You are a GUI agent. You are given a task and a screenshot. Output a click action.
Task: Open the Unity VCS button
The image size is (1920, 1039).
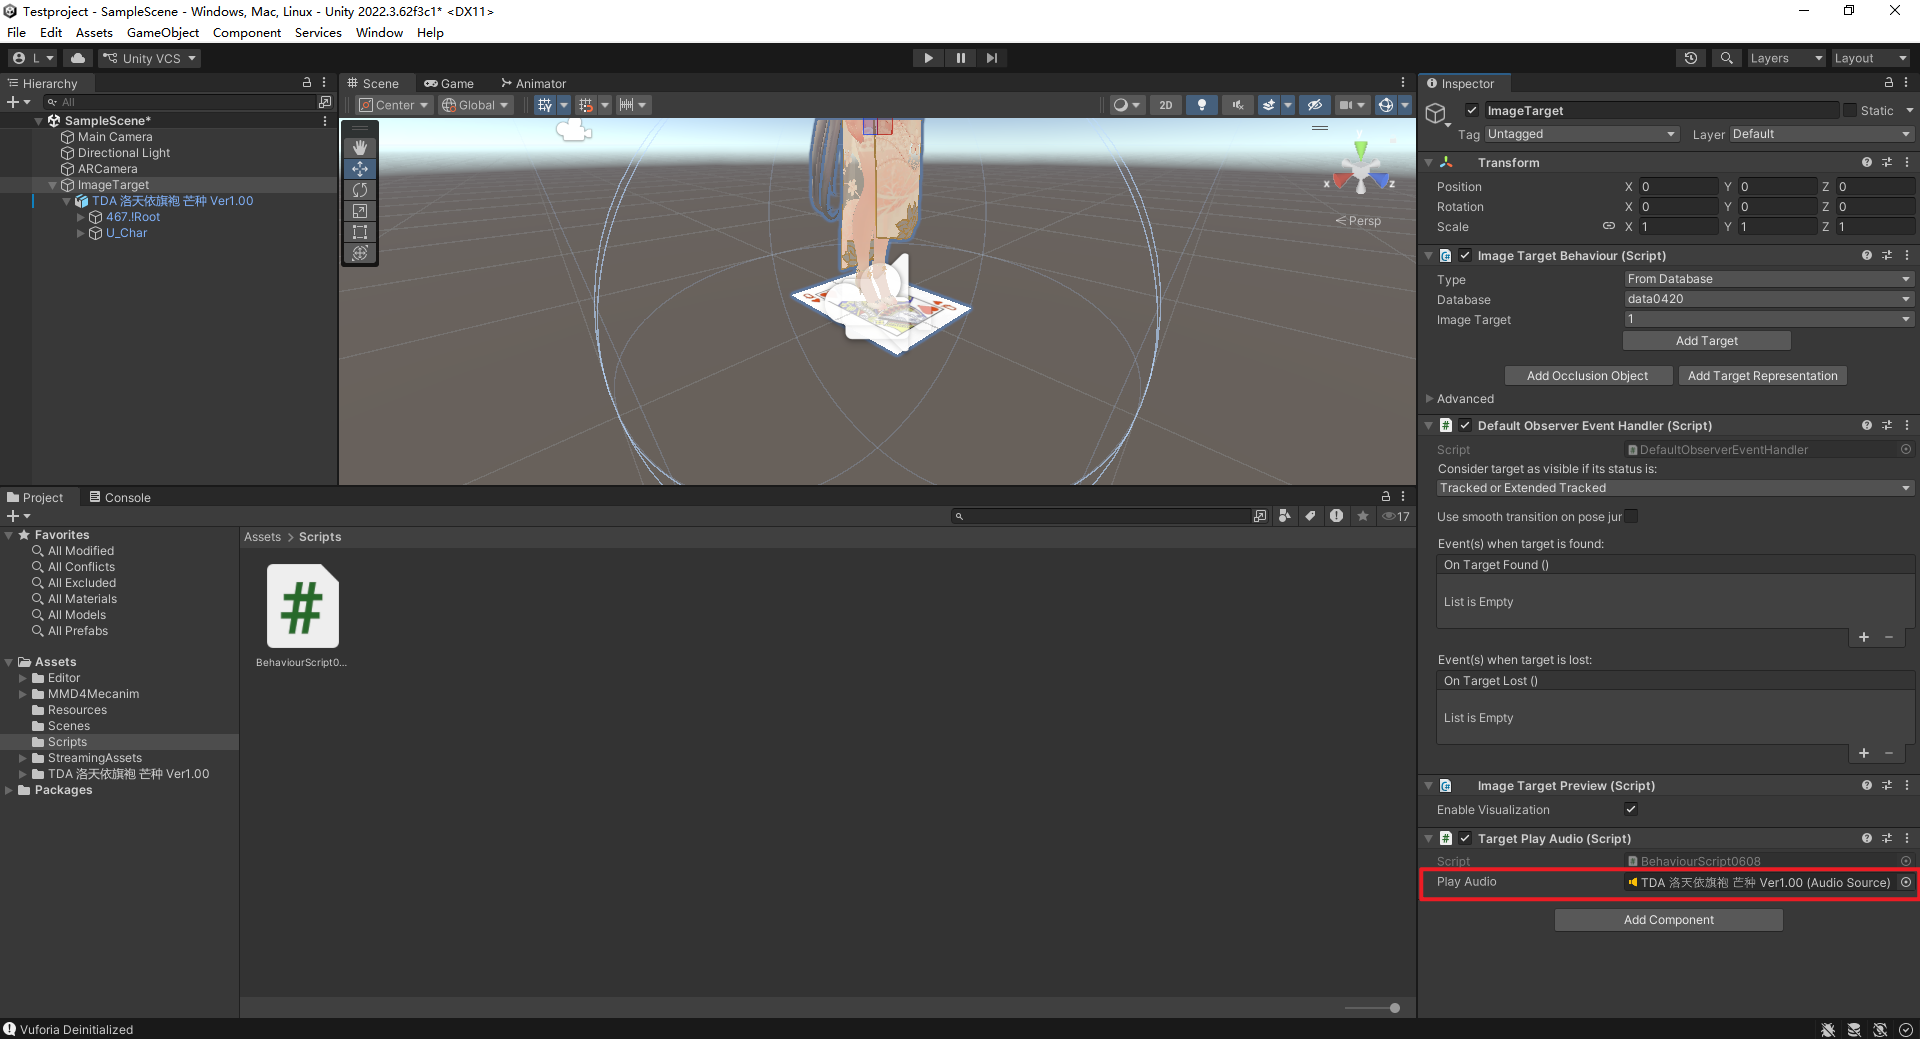150,58
